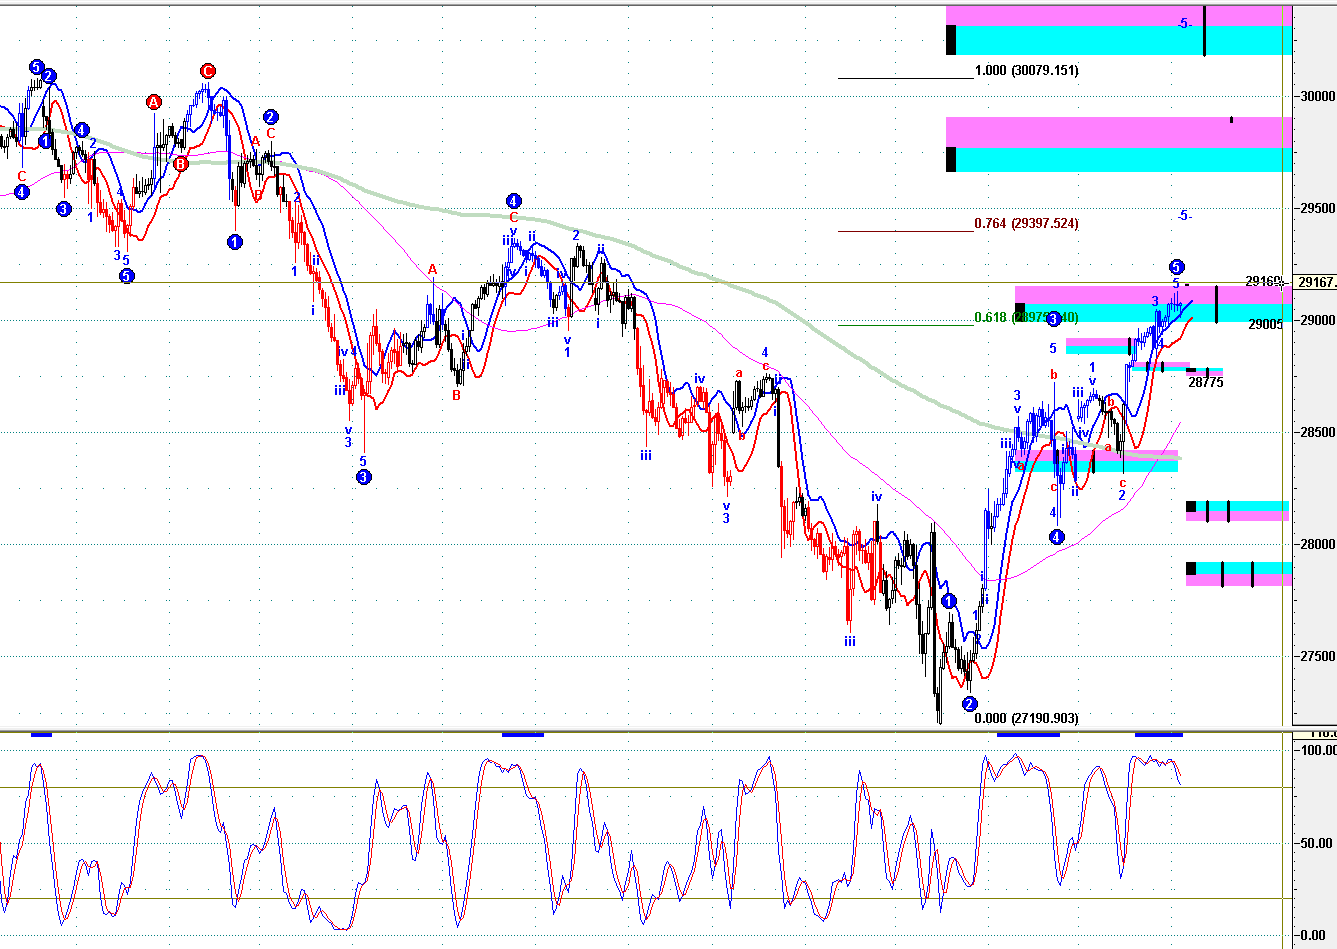Select the 0.000 (27190.903) Fibonacci label
This screenshot has width=1337, height=949.
click(x=1026, y=719)
